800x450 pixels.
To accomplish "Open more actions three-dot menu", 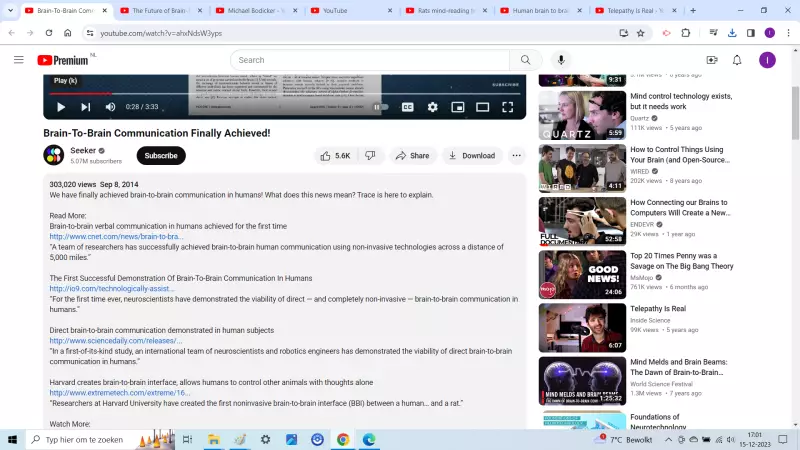I will [x=516, y=156].
